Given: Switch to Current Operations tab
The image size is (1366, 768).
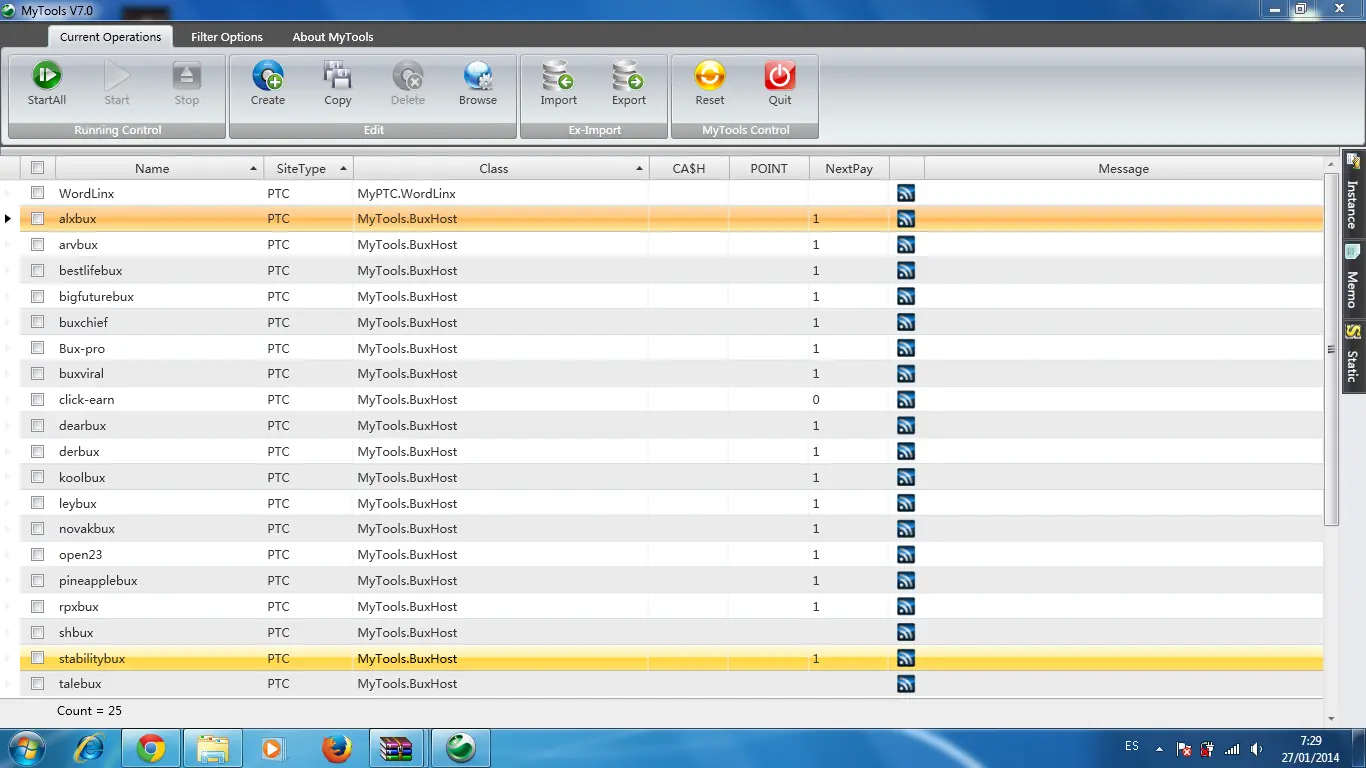Looking at the screenshot, I should click(110, 37).
